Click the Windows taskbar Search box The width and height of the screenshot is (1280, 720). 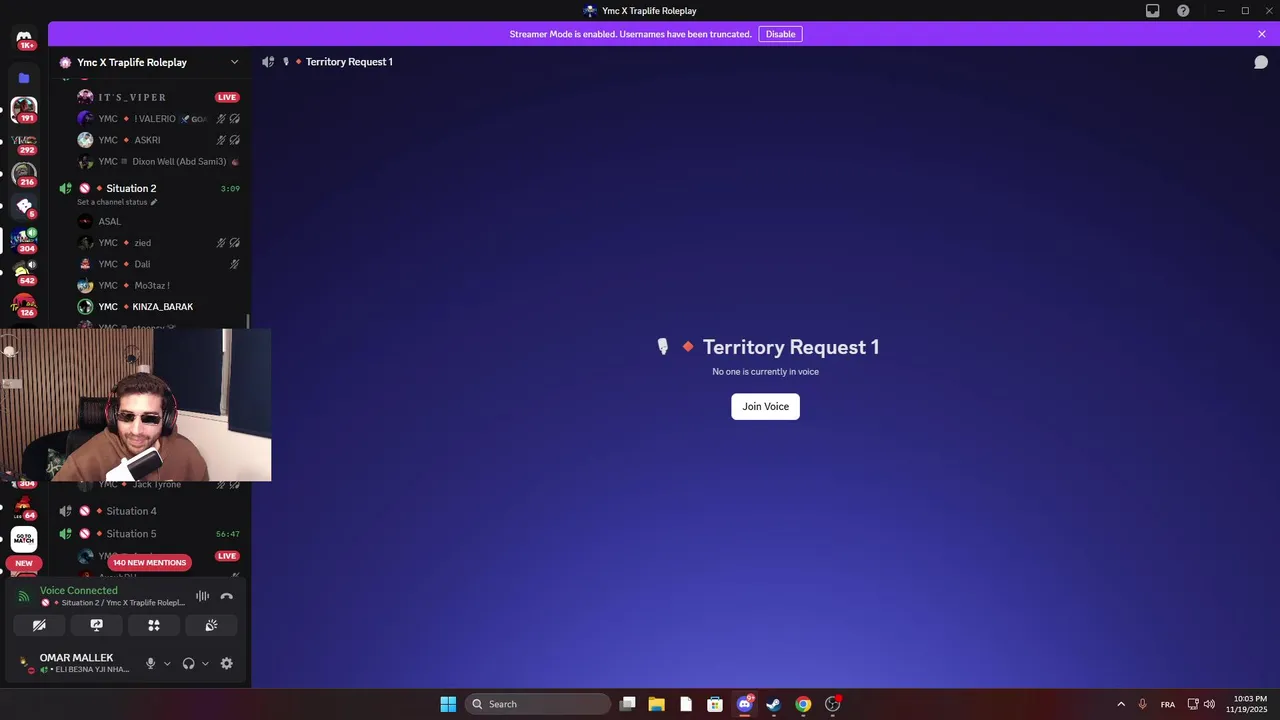pos(538,704)
